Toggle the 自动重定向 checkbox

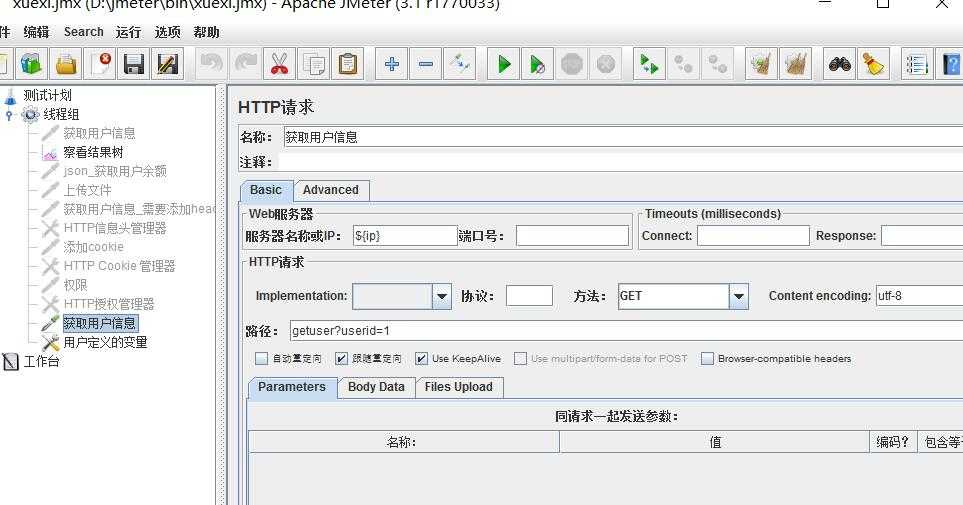(262, 358)
